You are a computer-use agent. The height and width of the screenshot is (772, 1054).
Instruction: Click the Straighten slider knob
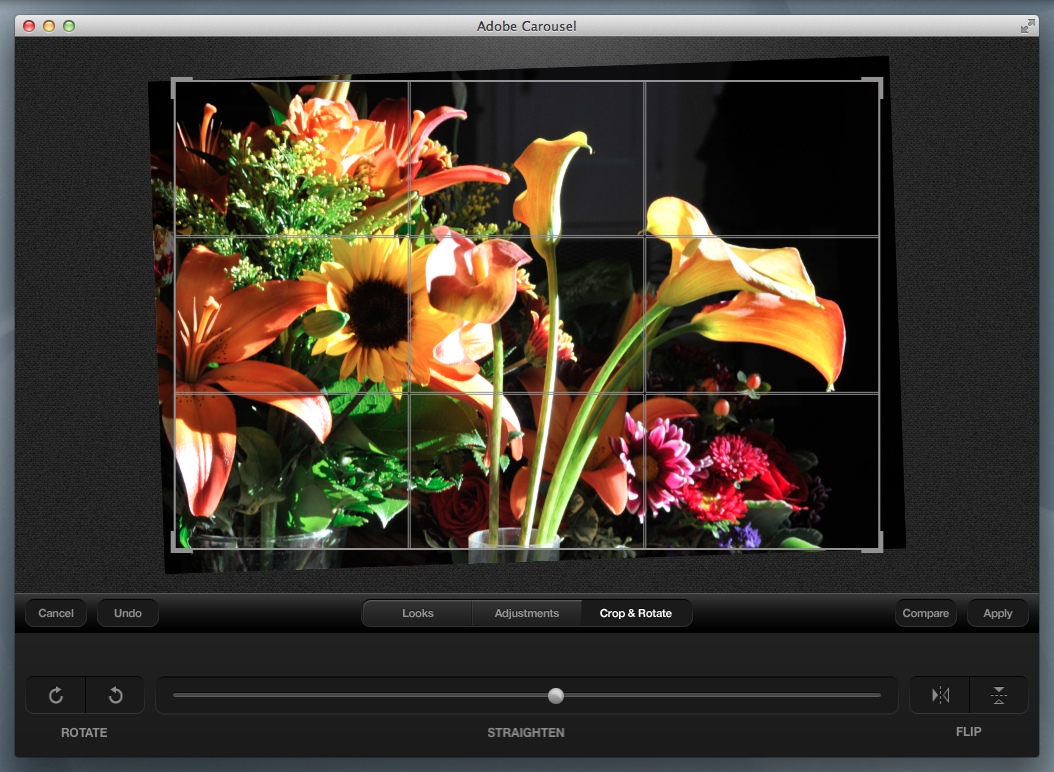click(556, 695)
